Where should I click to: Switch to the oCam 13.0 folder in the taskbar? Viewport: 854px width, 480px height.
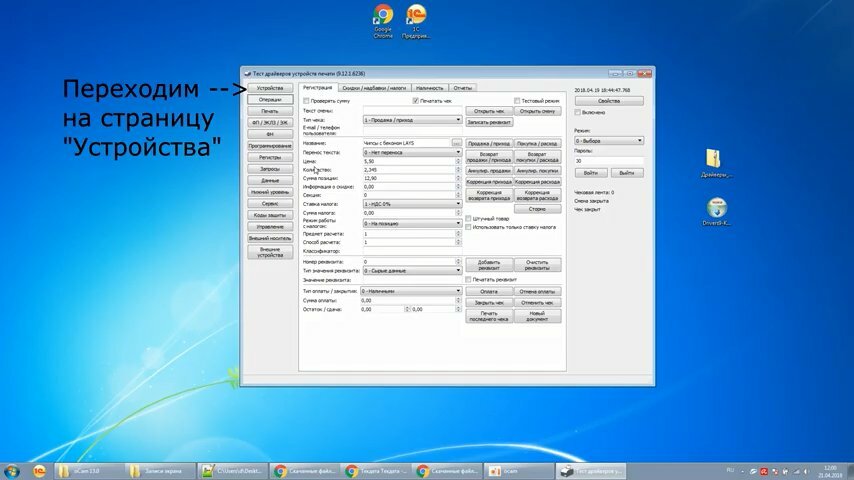click(x=88, y=471)
